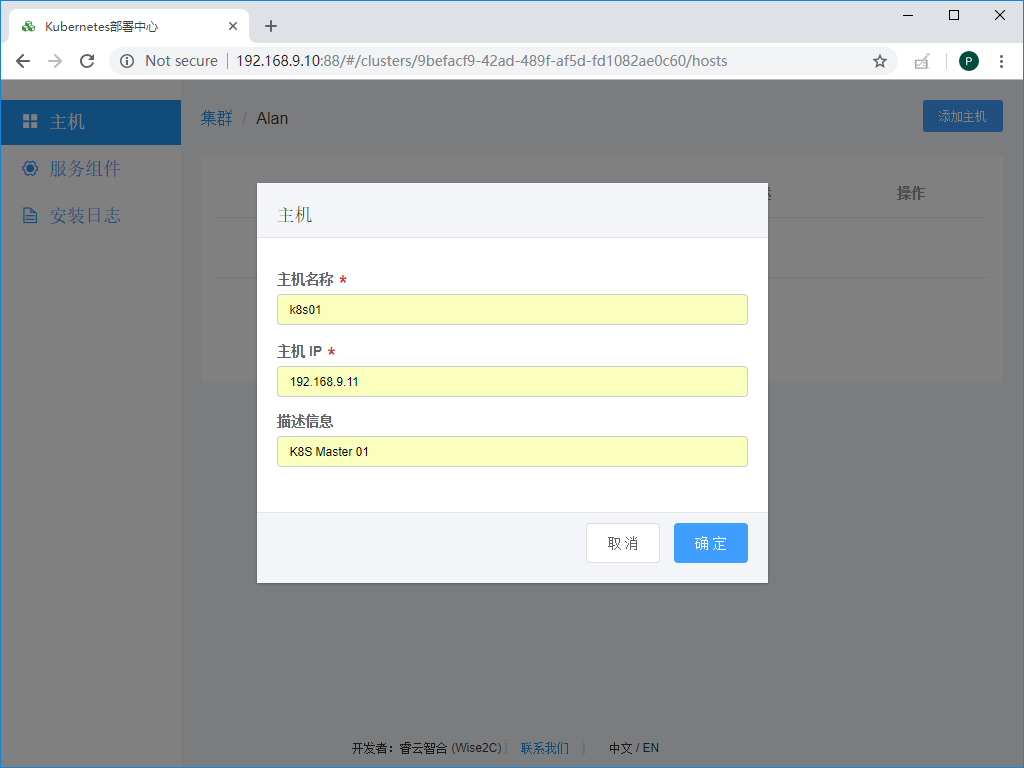Viewport: 1024px width, 768px height.
Task: Switch language by clicking EN
Action: [650, 747]
